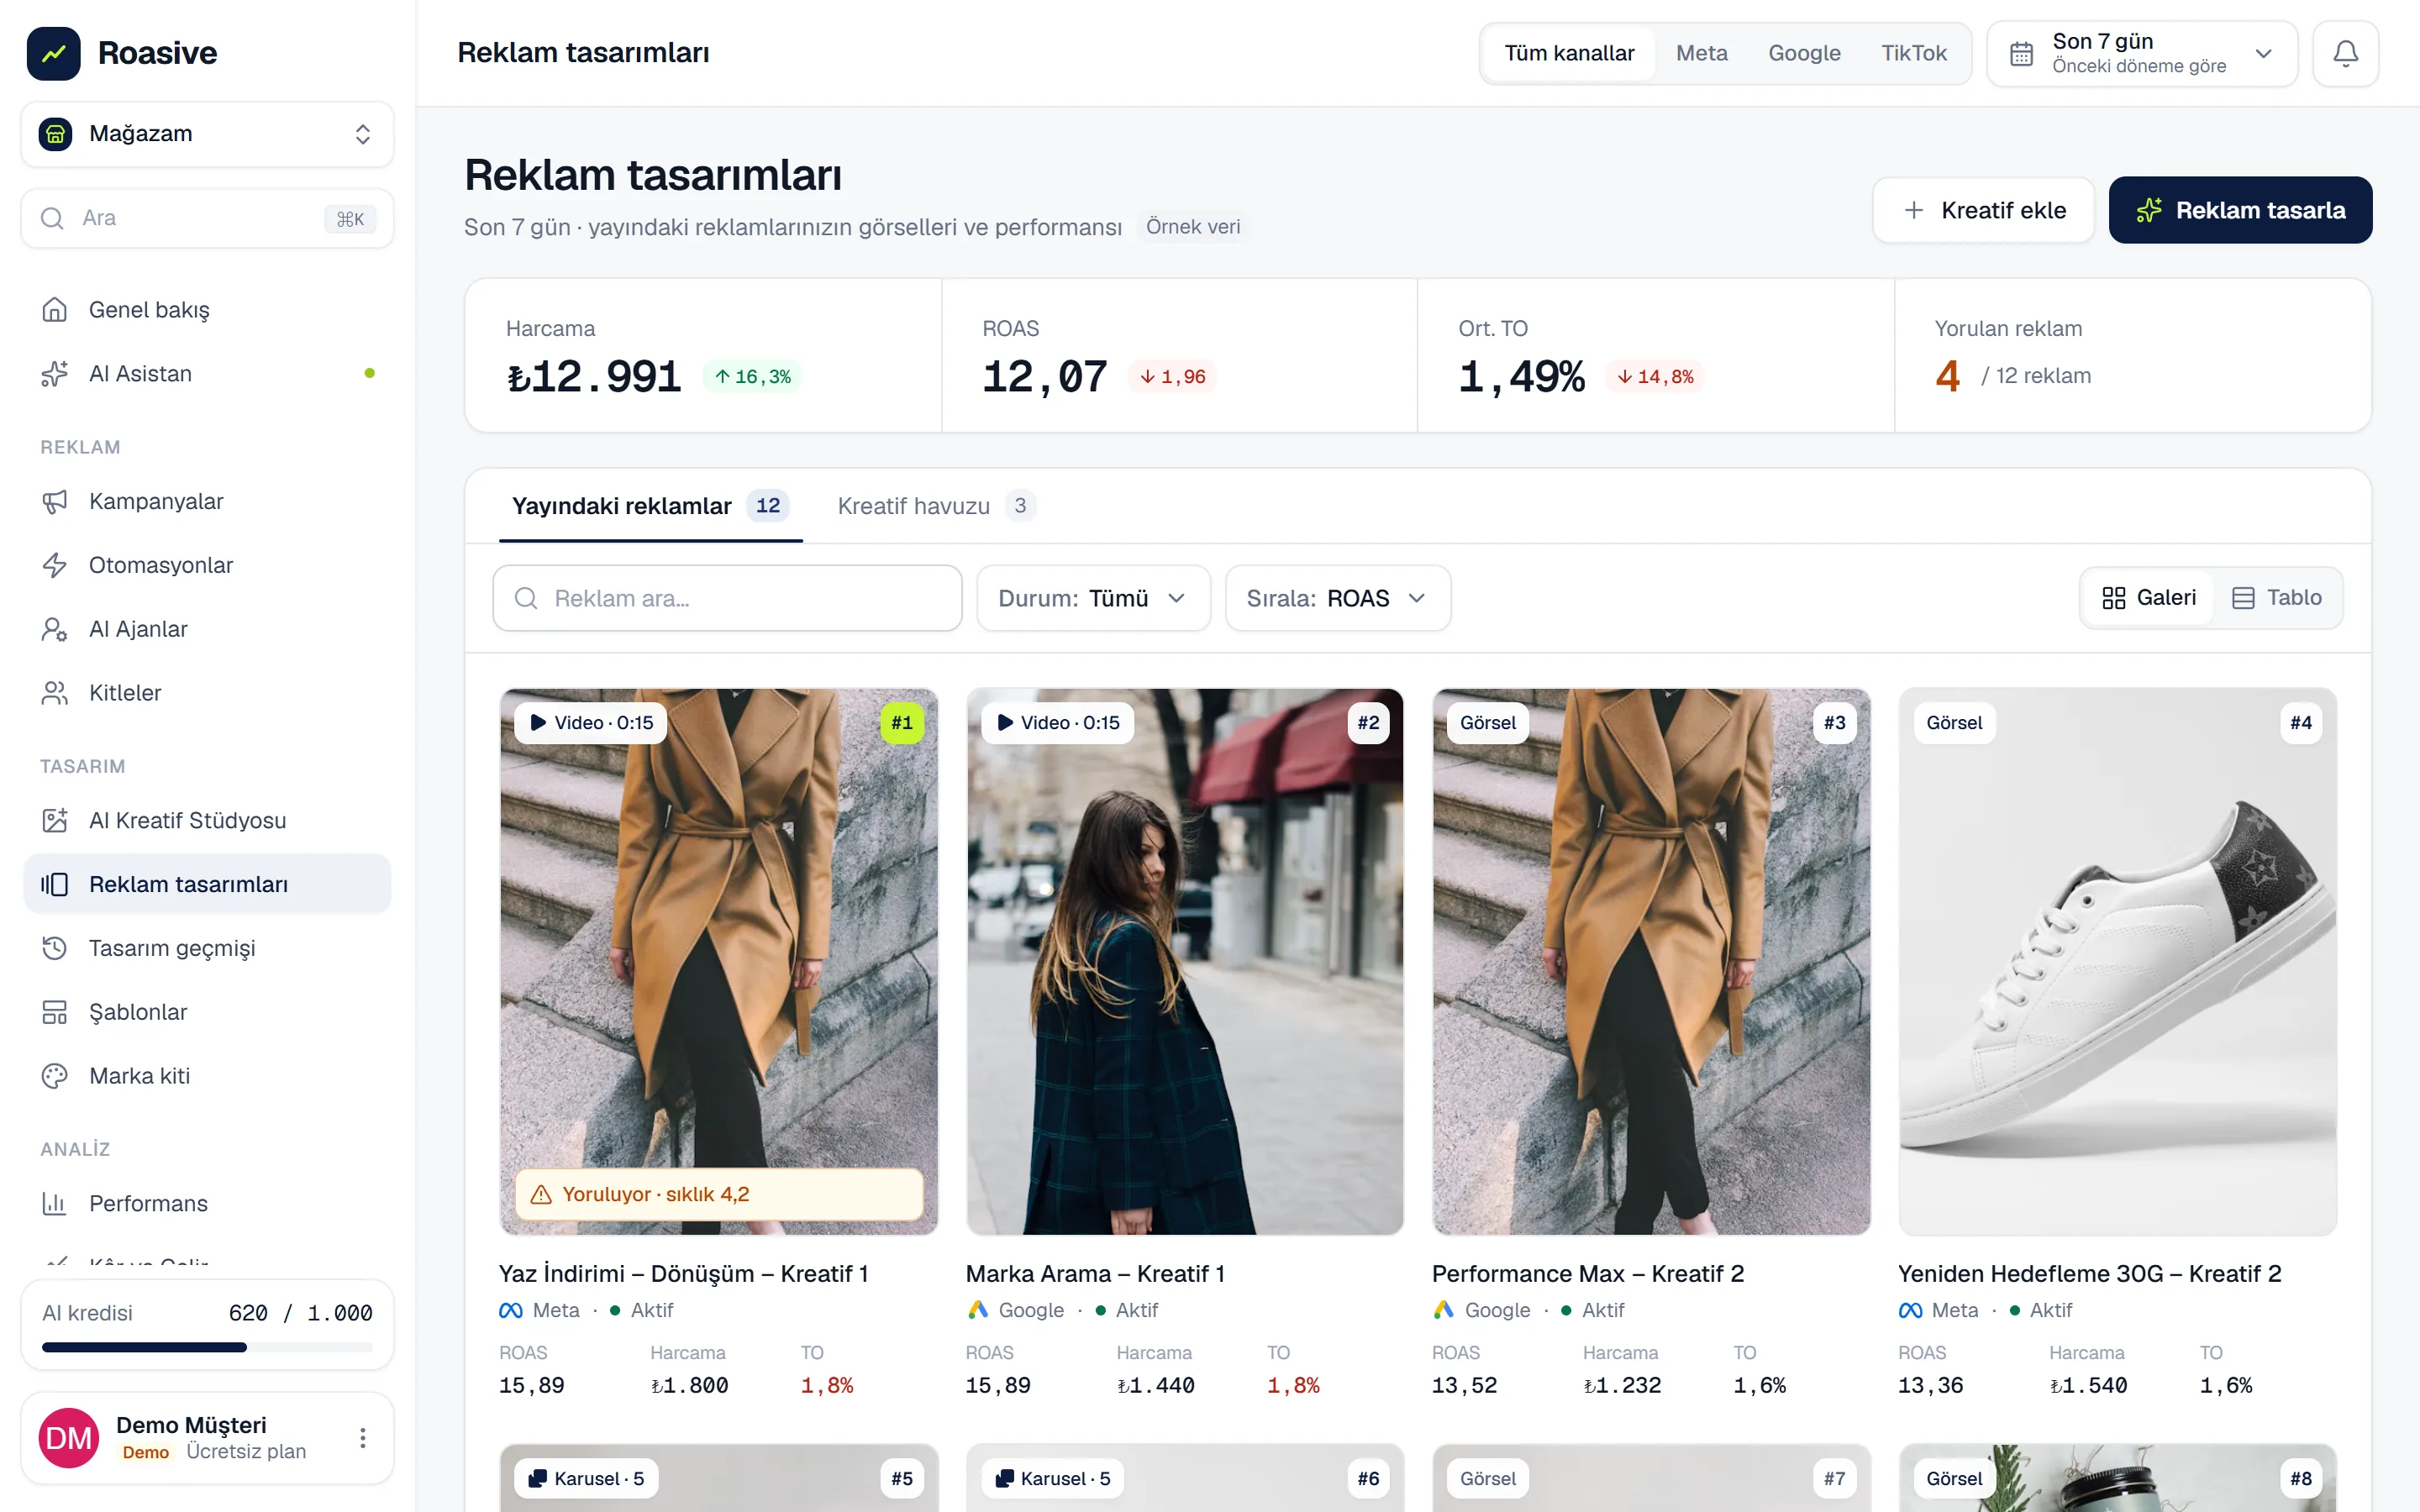Click the calendar icon in date selector
2420x1512 pixels.
[2021, 54]
